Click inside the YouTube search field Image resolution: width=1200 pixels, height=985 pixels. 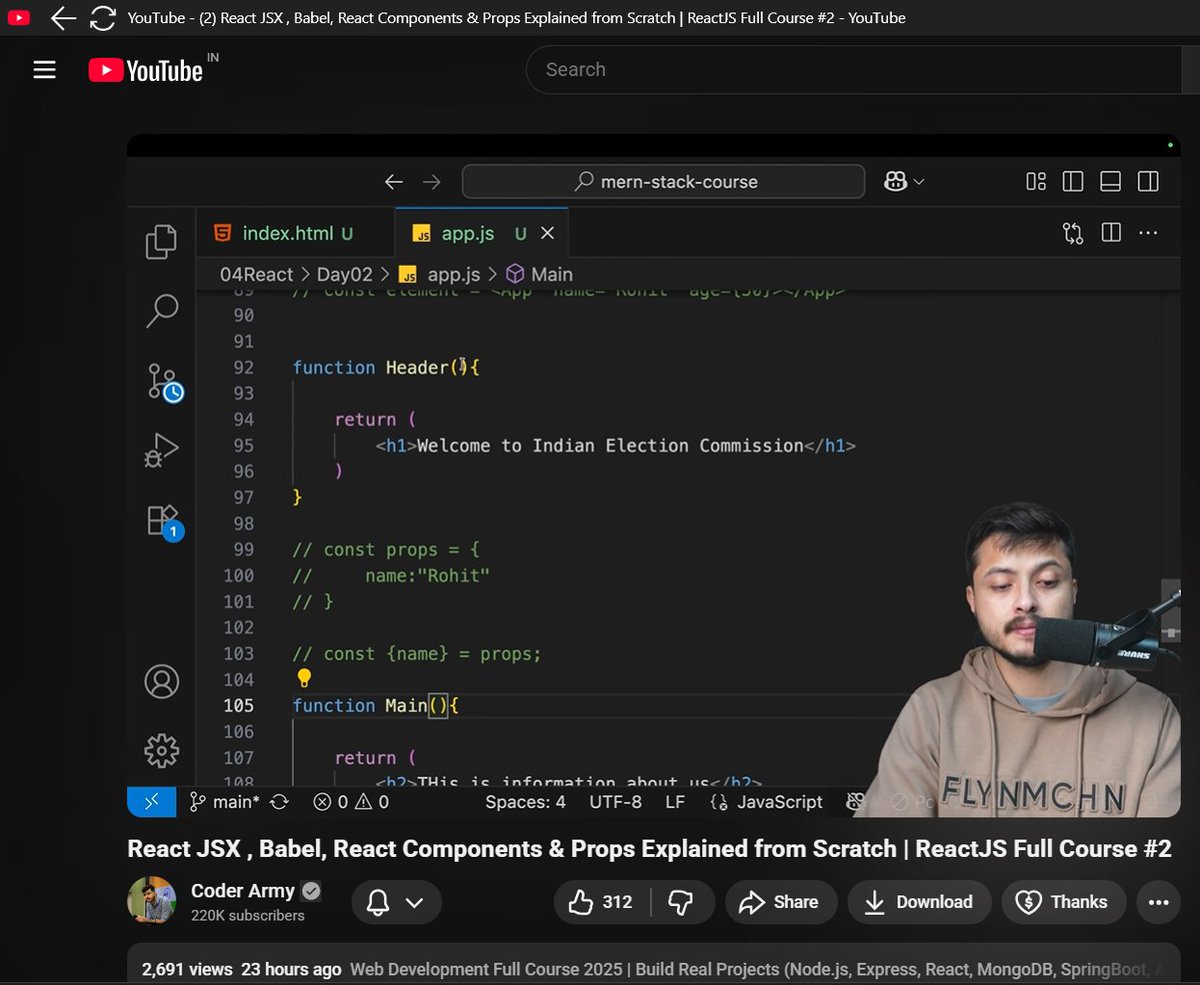pos(800,69)
